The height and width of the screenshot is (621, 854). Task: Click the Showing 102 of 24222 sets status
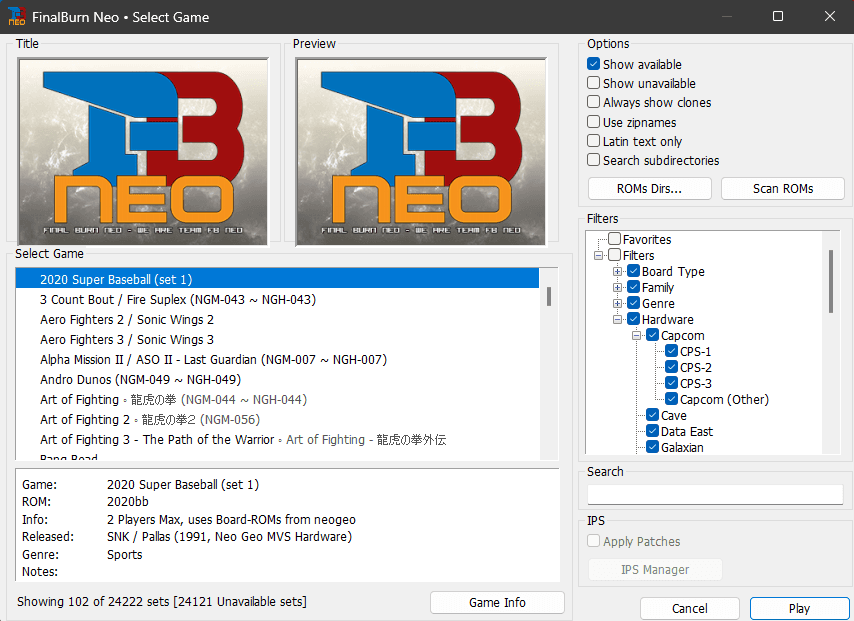tap(162, 601)
